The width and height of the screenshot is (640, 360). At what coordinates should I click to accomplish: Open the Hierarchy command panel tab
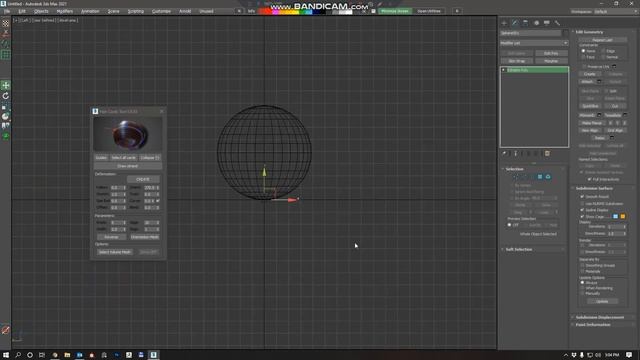coord(526,23)
